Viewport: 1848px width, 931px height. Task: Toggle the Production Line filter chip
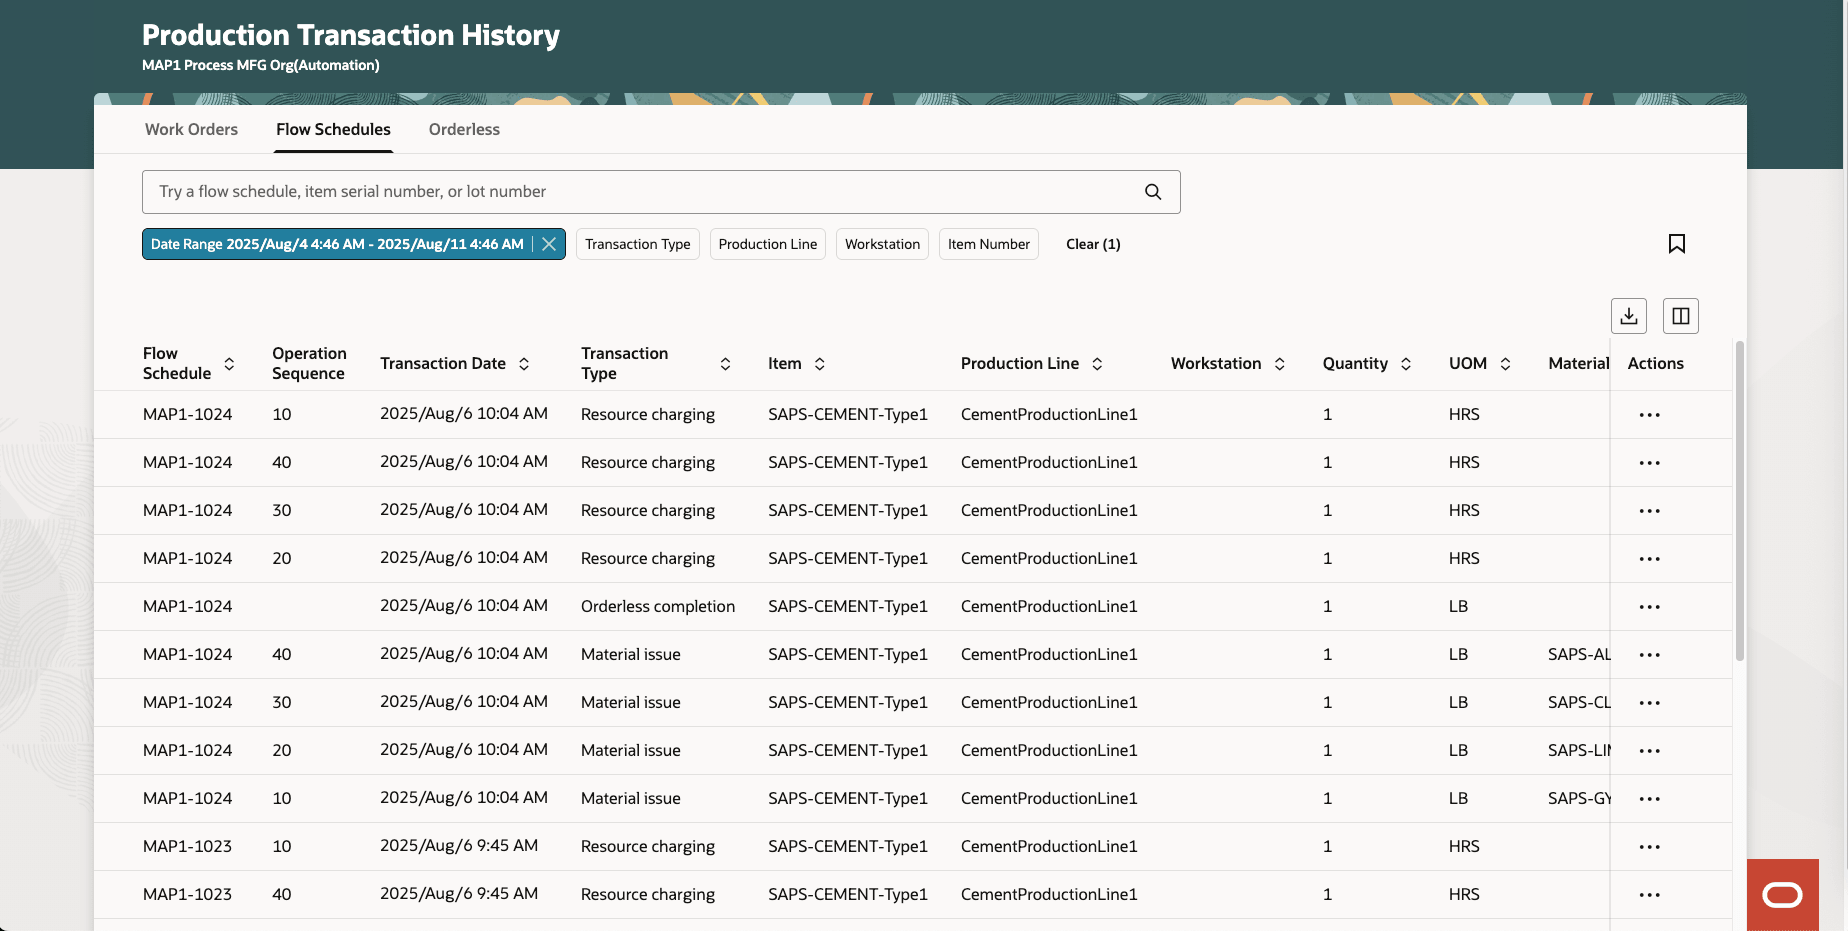[x=767, y=243]
